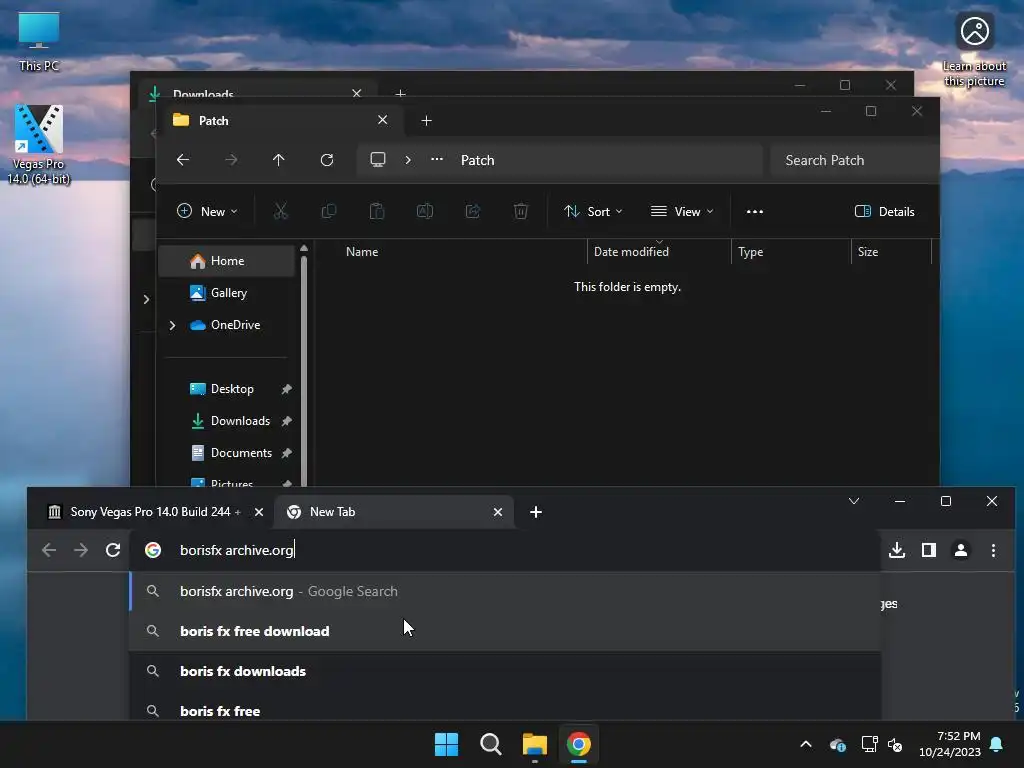
Task: Toggle the Details pane
Action: [885, 212]
